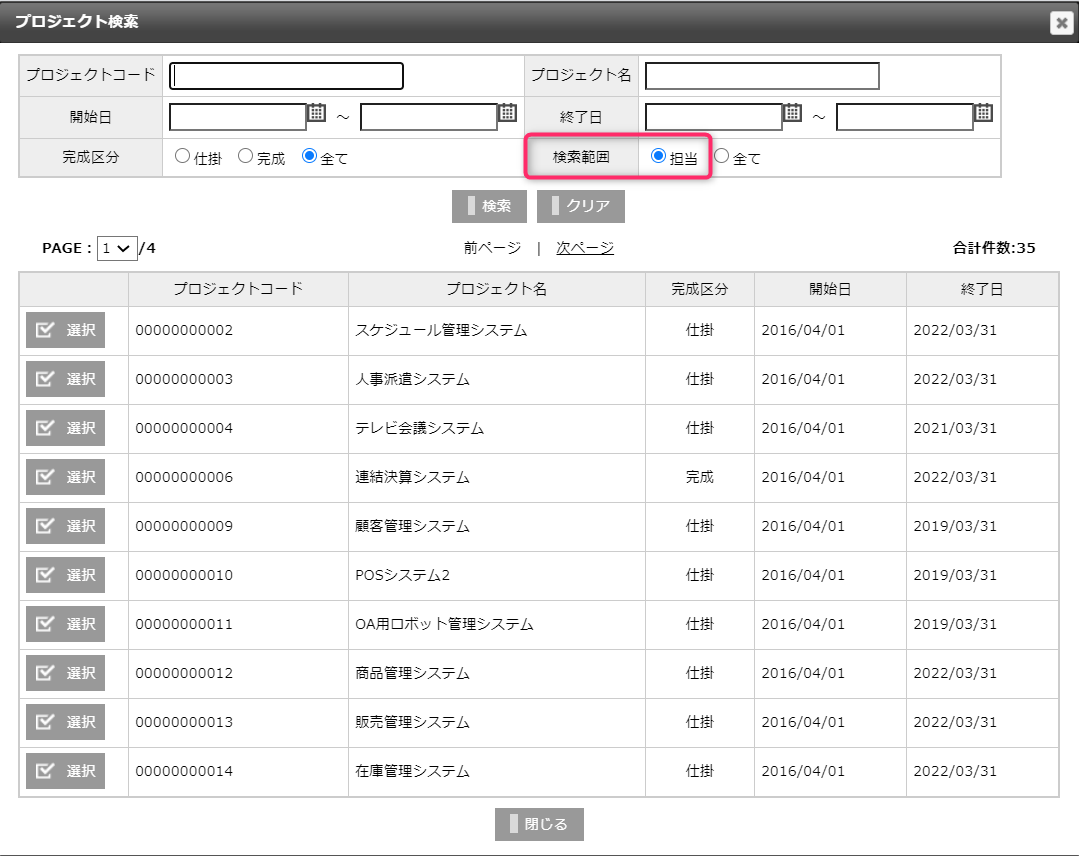
Task: Select 担当 radio in 検索範囲
Action: [658, 157]
